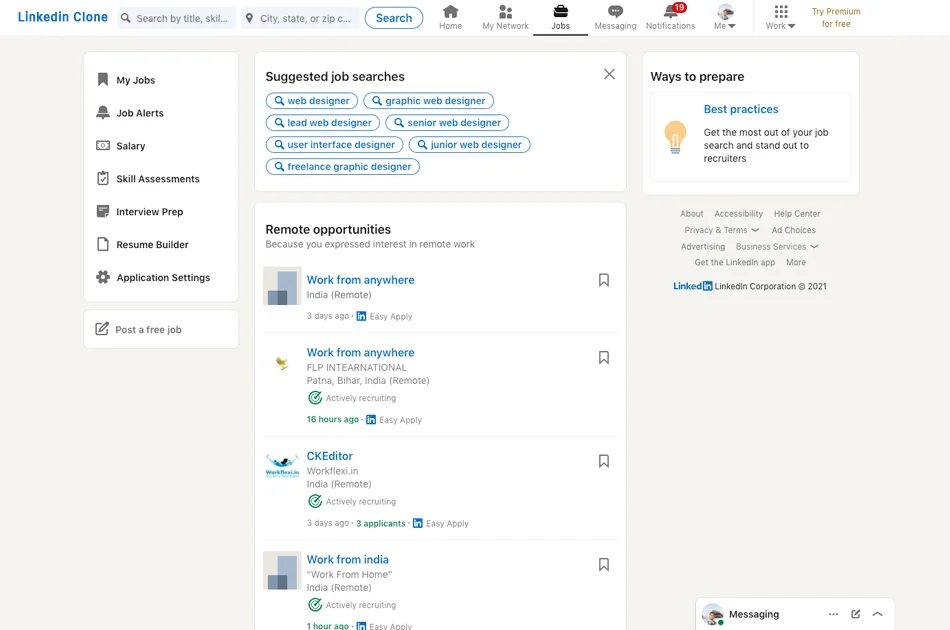Viewport: 950px width, 630px height.
Task: Dismiss the Suggested job searches card
Action: point(609,74)
